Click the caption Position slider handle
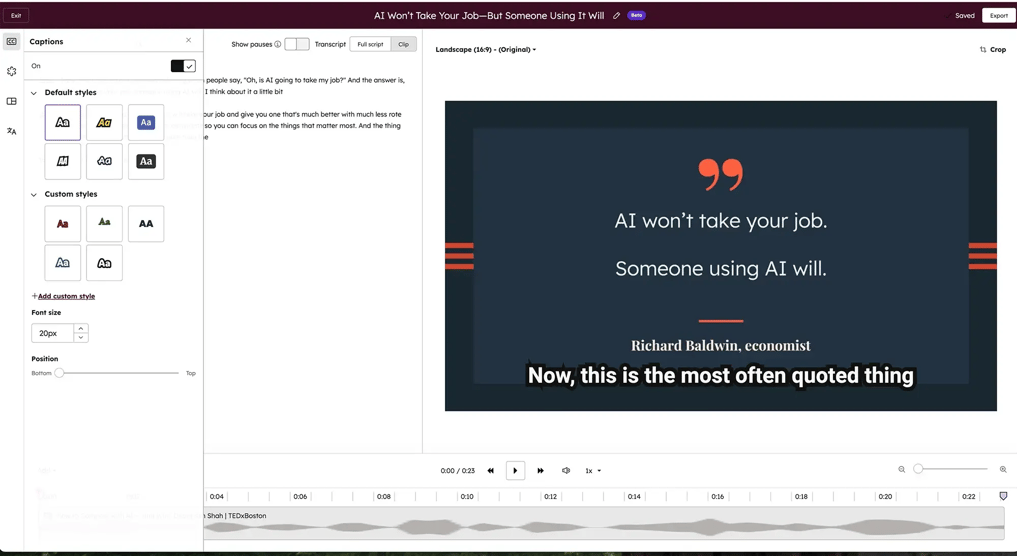 click(59, 373)
